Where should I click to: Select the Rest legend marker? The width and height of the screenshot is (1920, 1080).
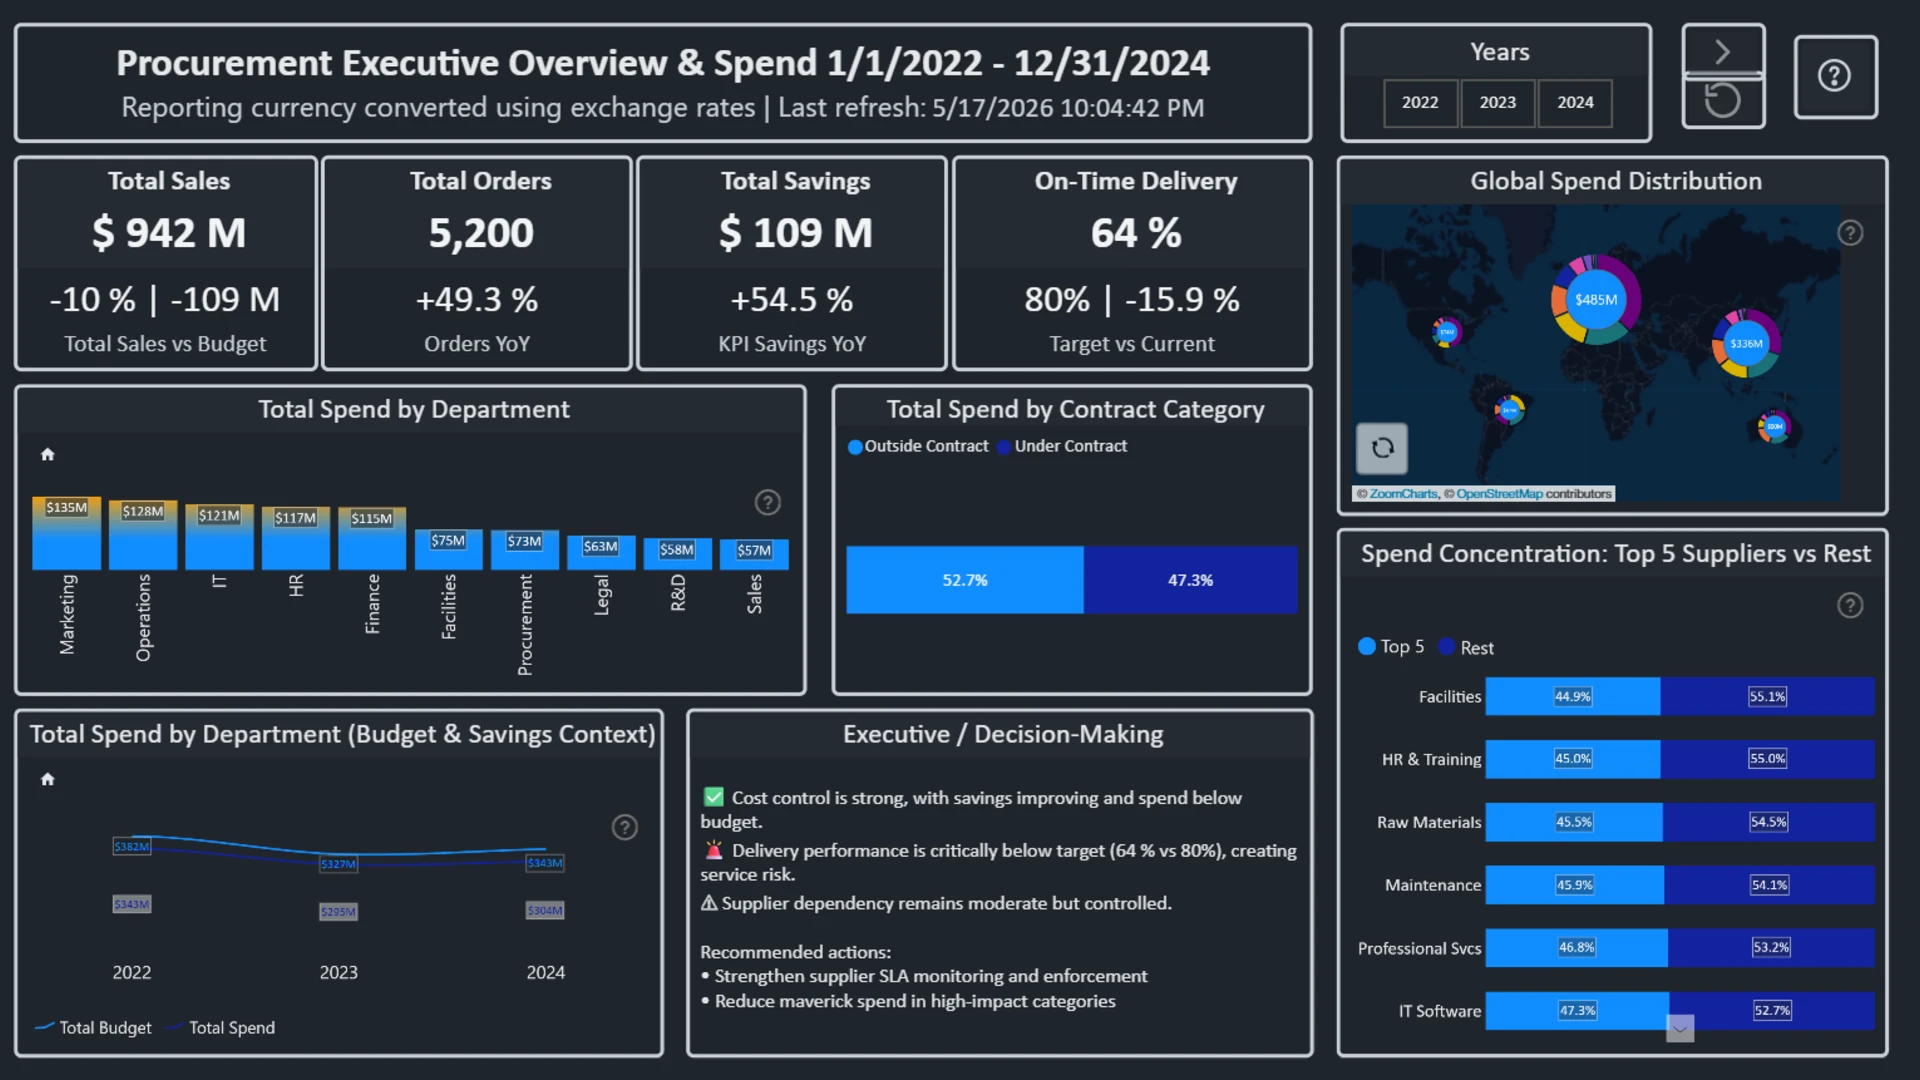[x=1446, y=646]
